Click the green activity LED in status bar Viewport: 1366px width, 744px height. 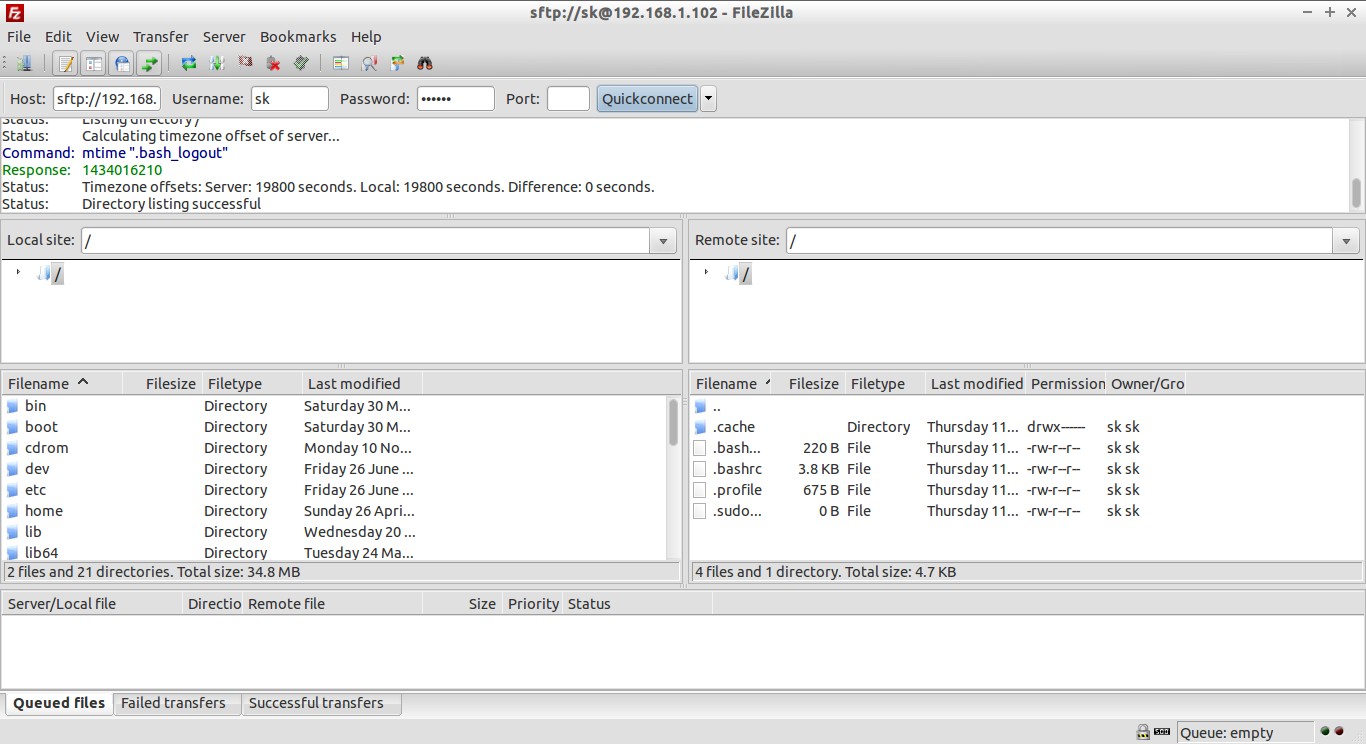[x=1325, y=732]
